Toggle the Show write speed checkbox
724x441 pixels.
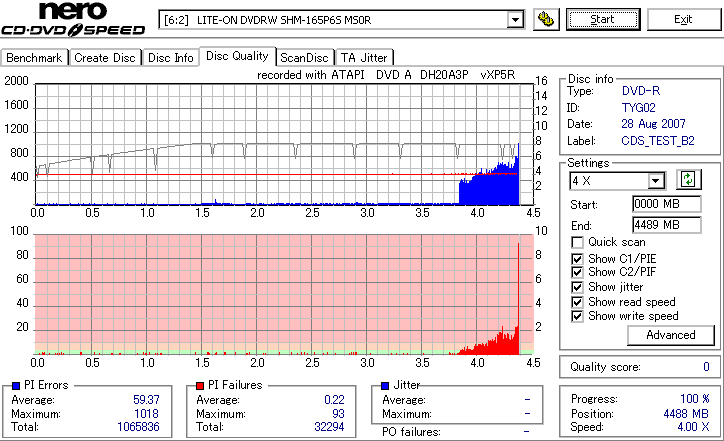point(577,316)
